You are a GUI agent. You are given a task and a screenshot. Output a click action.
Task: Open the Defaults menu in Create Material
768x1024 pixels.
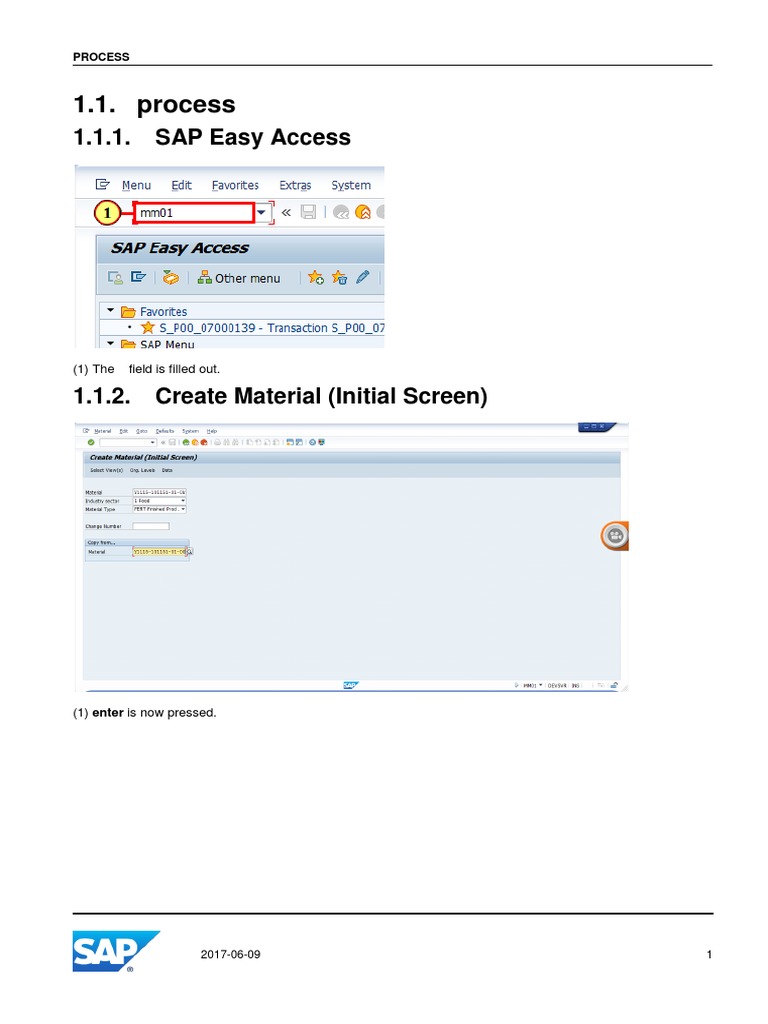pos(165,431)
